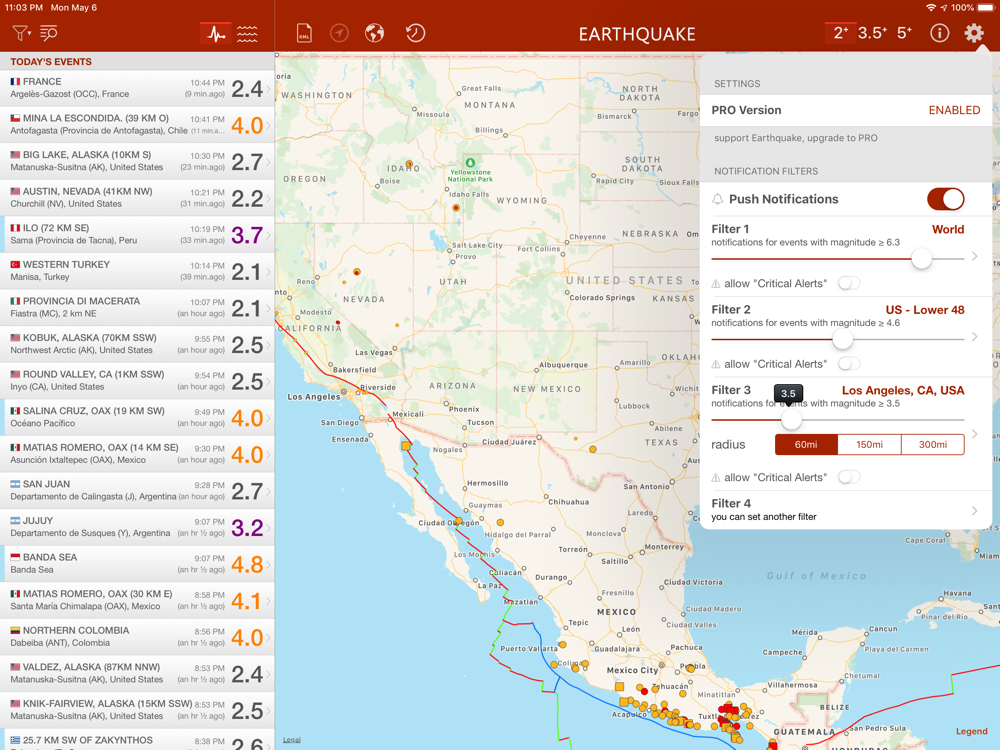Viewport: 1000px width, 750px height.
Task: Show magnitude 3.5+ events
Action: (x=873, y=33)
